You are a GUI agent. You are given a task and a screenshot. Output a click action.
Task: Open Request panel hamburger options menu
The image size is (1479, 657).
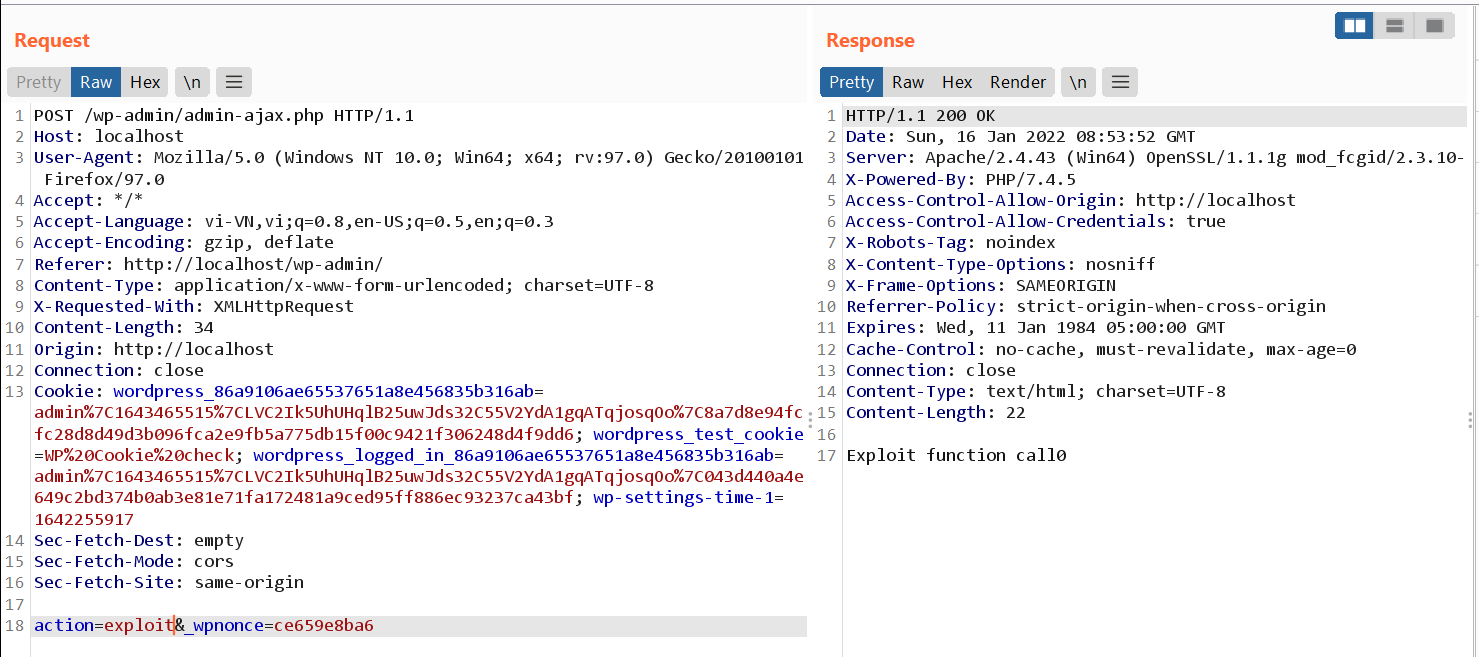[233, 82]
